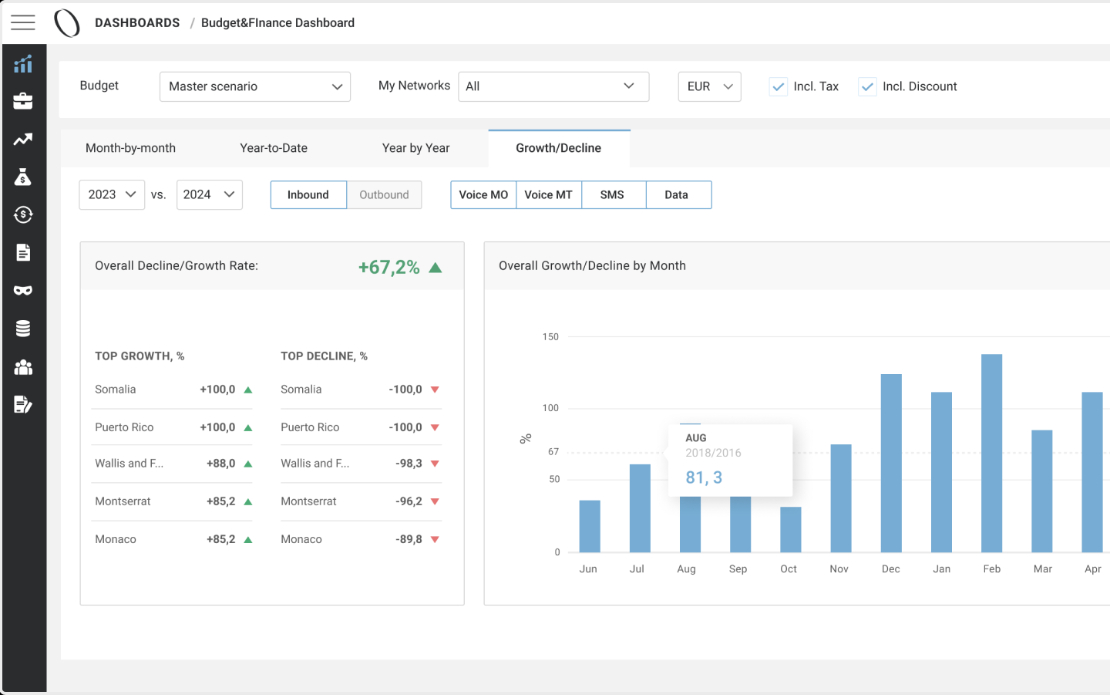Screen dimensions: 1110x695
Task: Click Montserrat +85,2 growth value
Action: tap(221, 501)
